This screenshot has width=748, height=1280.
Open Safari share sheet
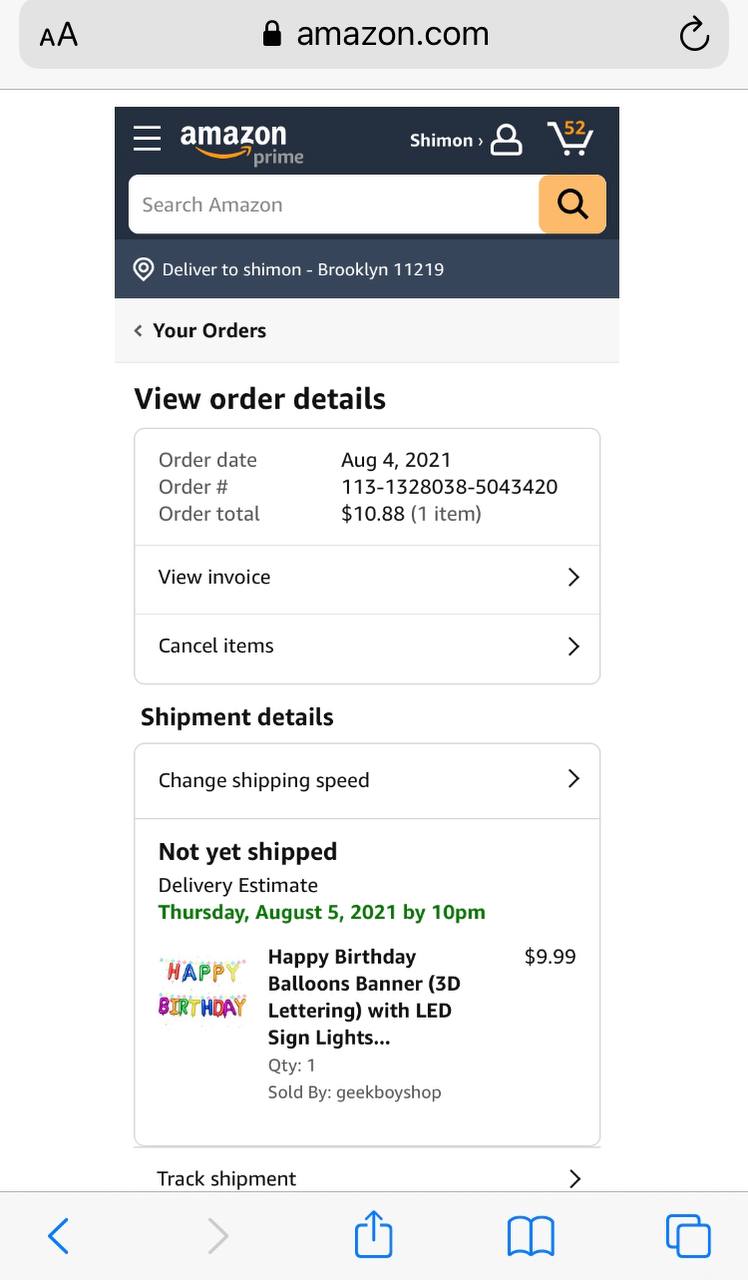click(x=374, y=1235)
